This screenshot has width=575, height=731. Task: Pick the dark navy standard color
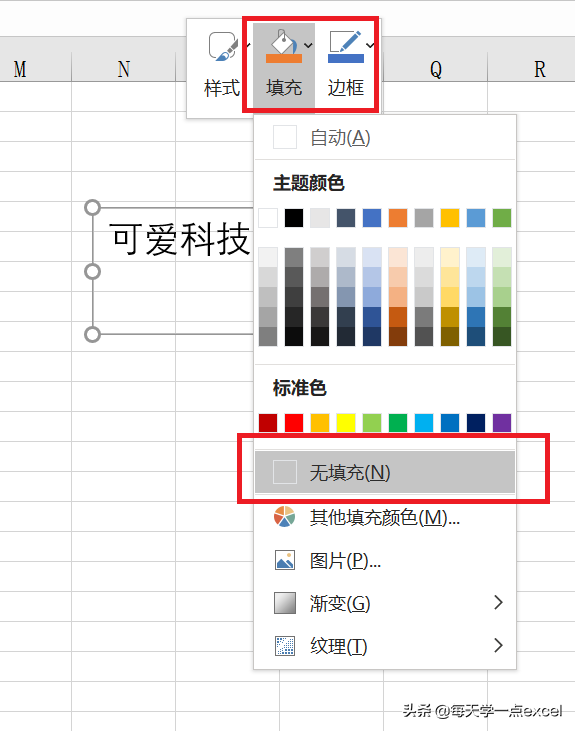(476, 423)
